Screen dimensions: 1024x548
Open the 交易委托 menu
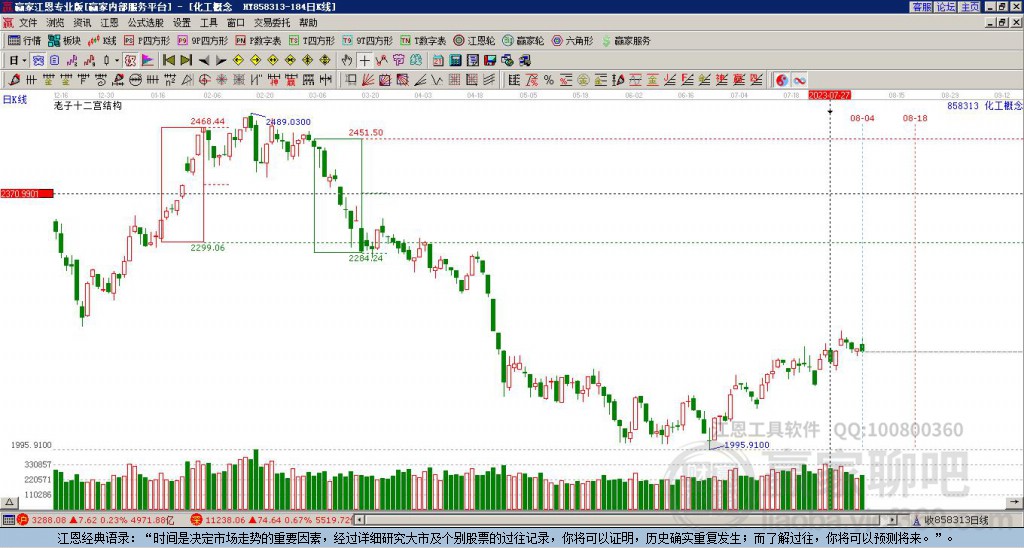[x=272, y=23]
